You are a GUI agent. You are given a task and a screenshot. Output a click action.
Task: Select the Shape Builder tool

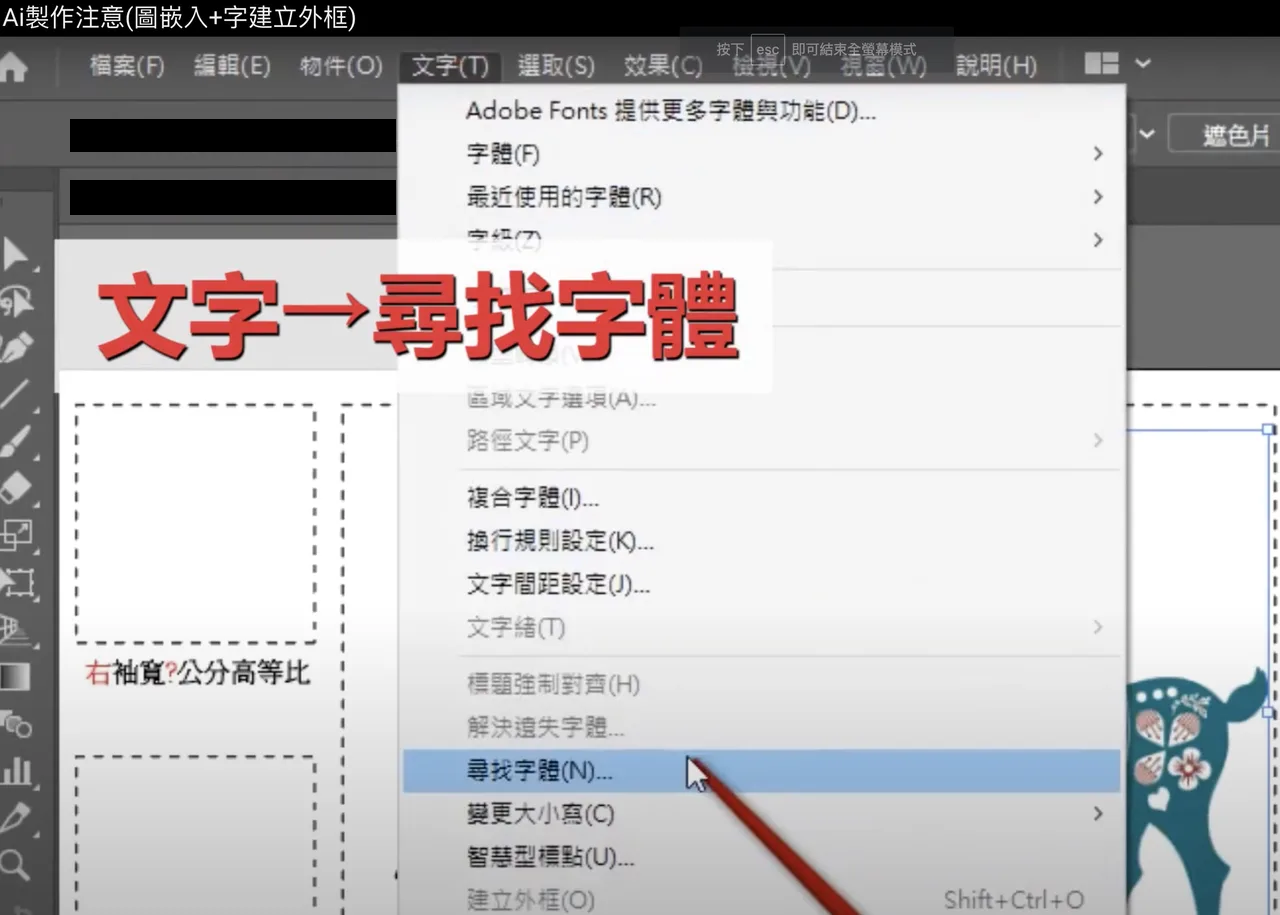(15, 723)
